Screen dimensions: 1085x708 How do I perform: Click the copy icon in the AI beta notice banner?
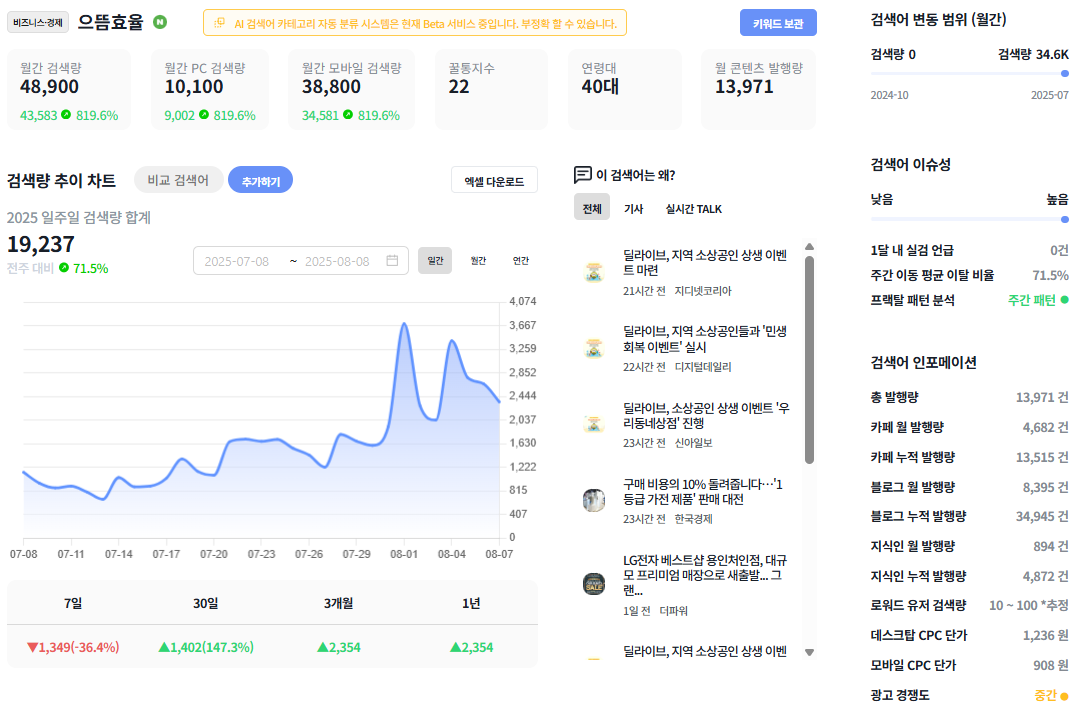click(x=219, y=23)
